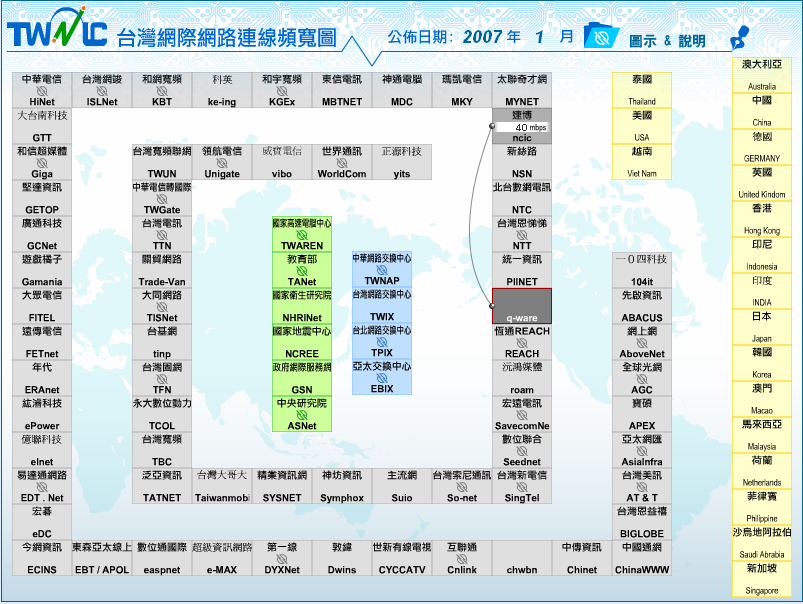
Task: Choose the REACH node
Action: pos(522,342)
